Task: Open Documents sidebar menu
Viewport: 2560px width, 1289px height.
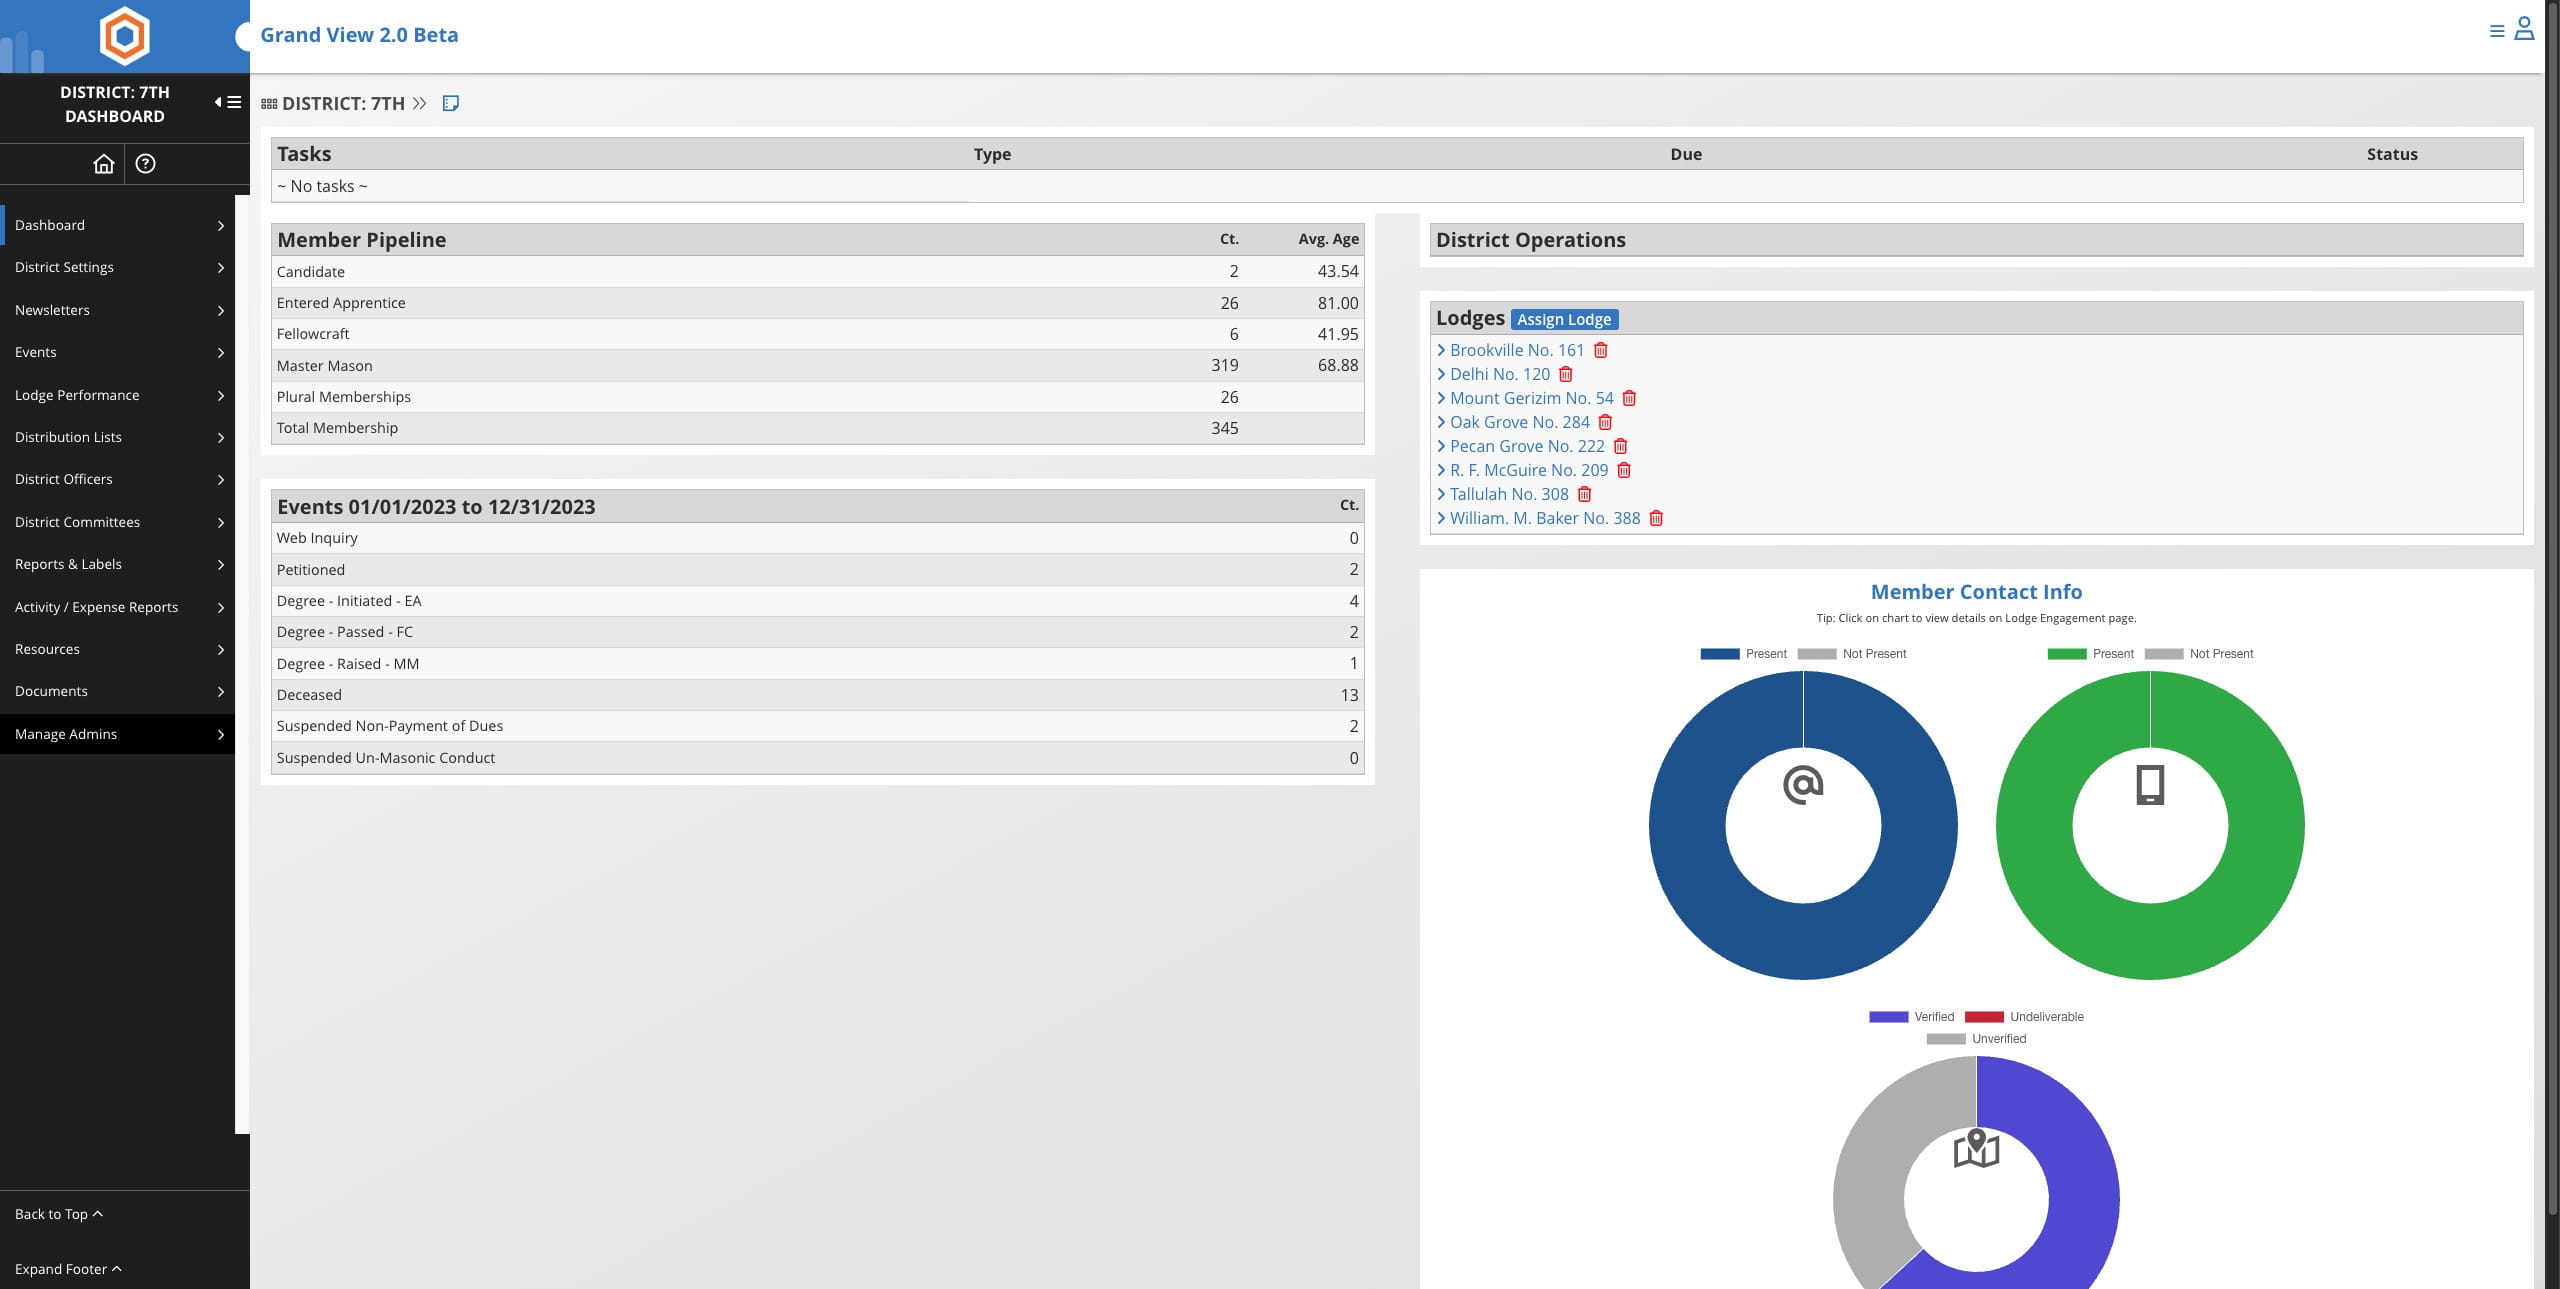Action: pyautogui.click(x=117, y=691)
